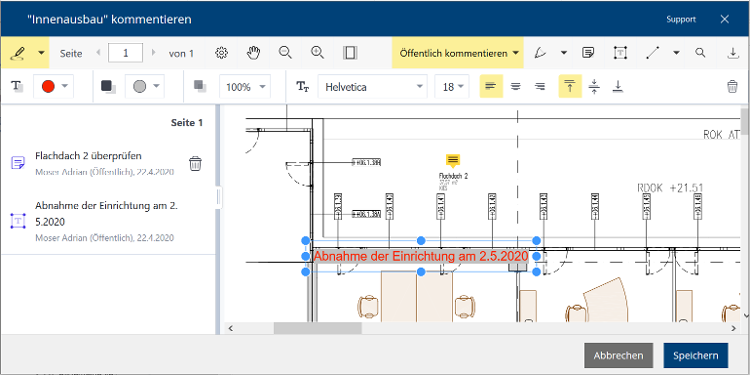Delete the selected annotation with toolbar trash
The width and height of the screenshot is (750, 375).
pyautogui.click(x=732, y=87)
